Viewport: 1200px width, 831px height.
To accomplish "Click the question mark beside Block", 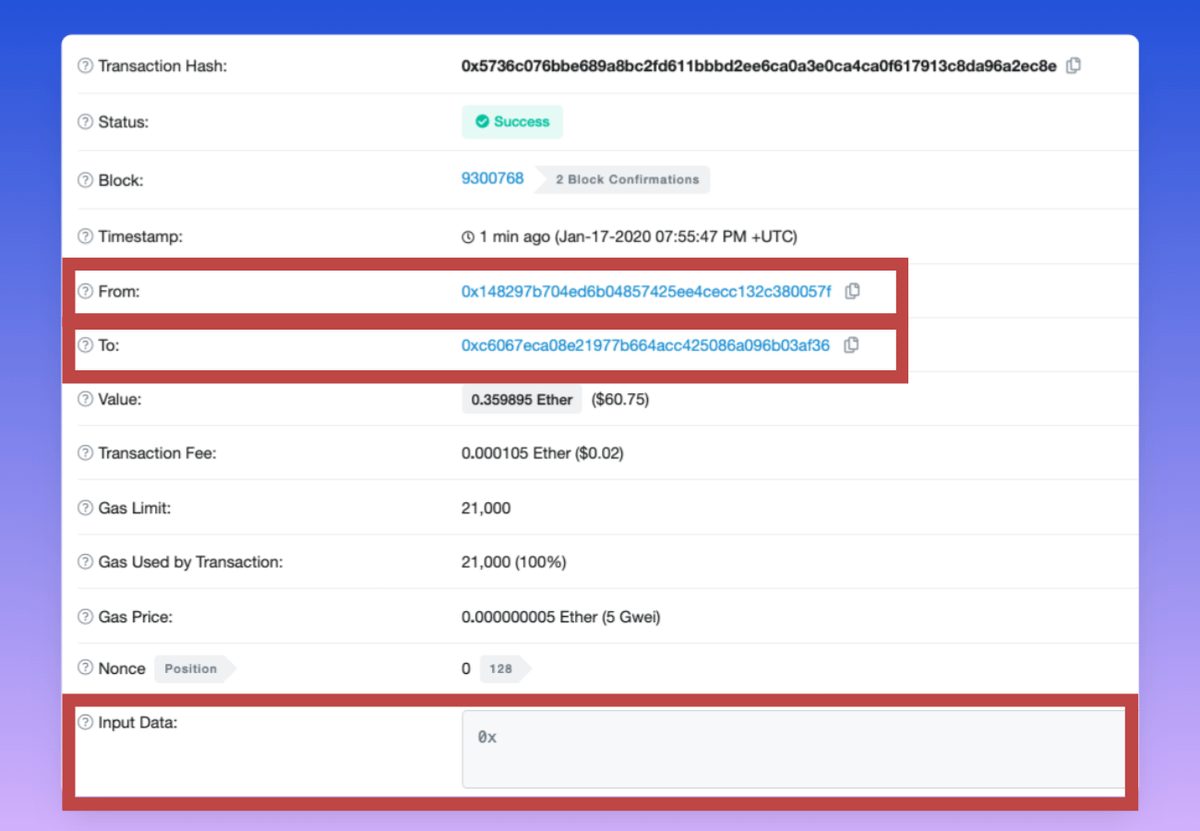I will pos(86,181).
